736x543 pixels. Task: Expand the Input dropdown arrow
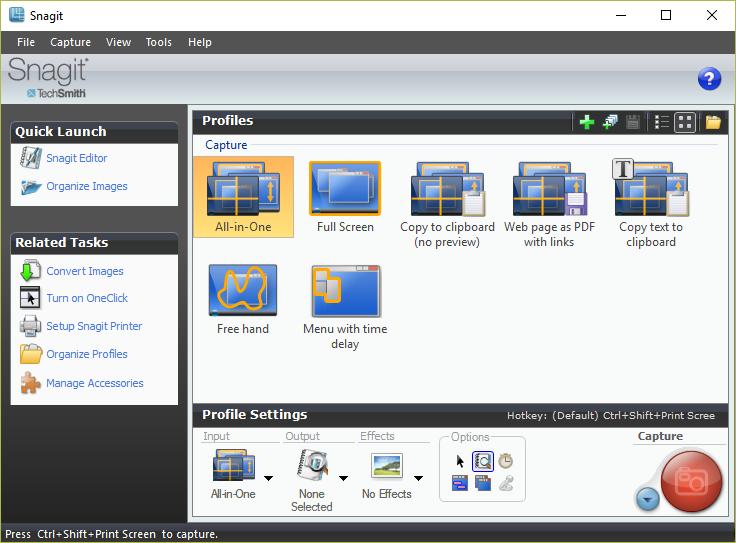268,478
